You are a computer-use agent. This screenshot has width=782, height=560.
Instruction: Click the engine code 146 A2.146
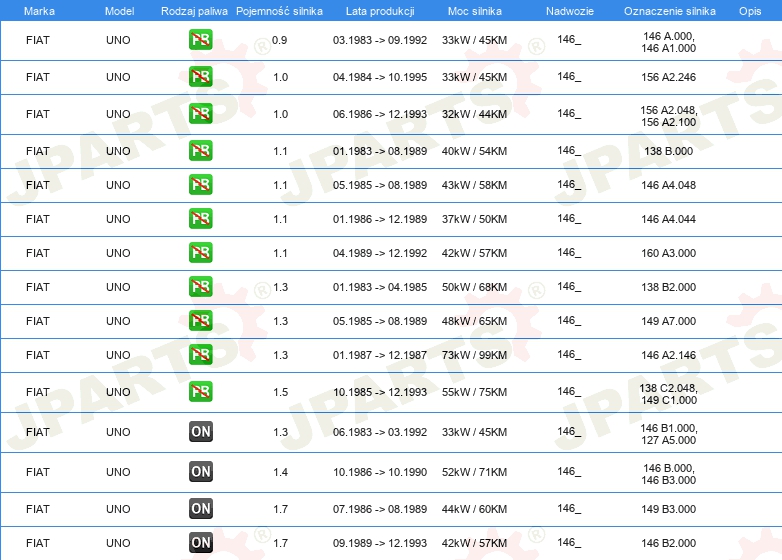(668, 355)
